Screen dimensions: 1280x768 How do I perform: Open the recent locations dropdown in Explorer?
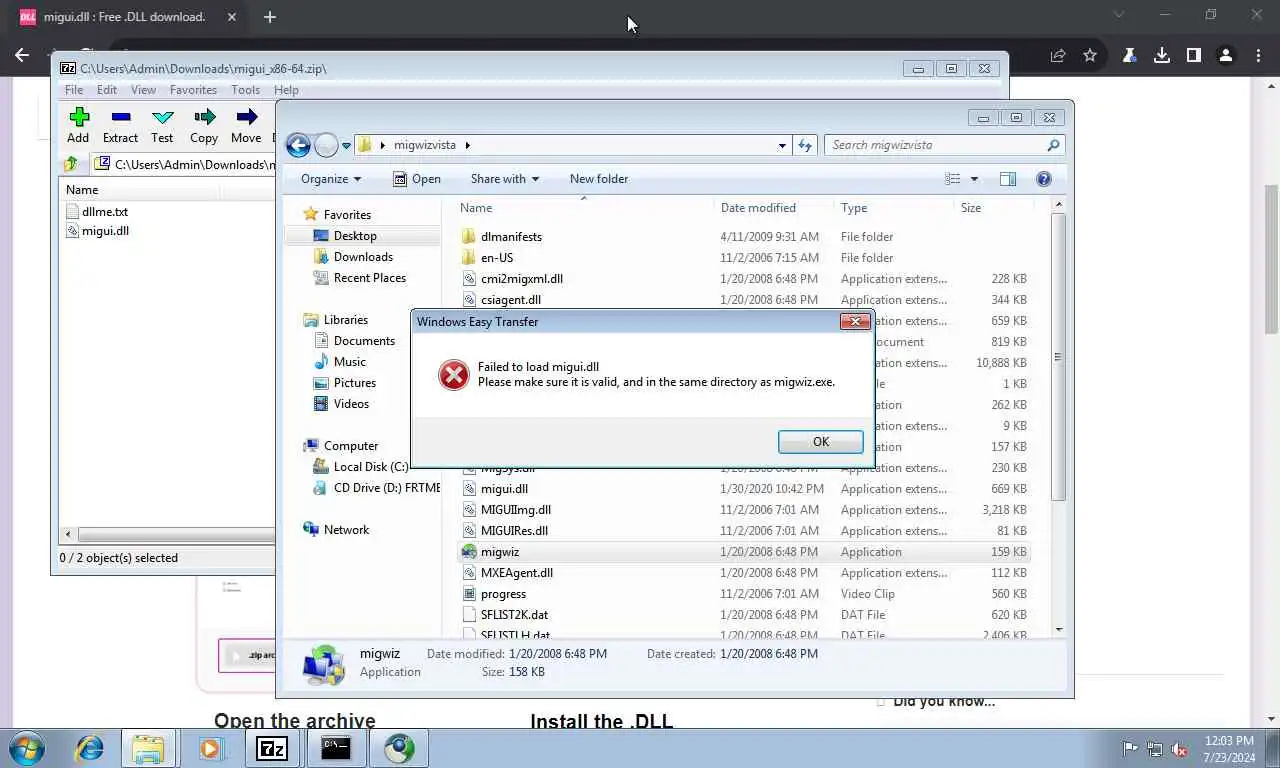346,146
